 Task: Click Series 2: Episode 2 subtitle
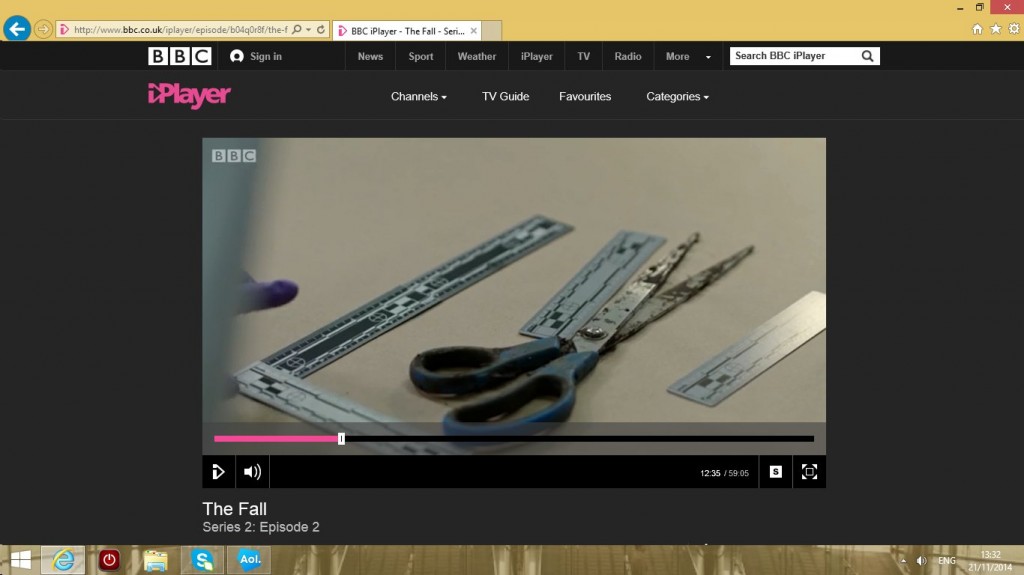tap(261, 527)
